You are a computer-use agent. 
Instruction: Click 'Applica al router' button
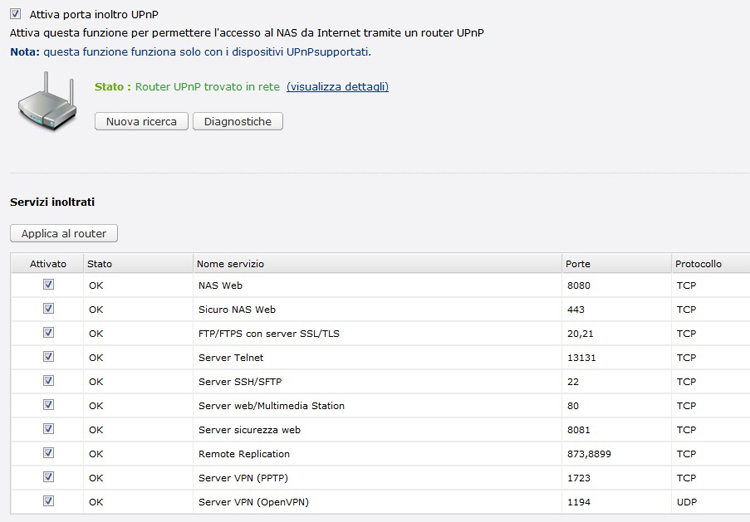coord(64,233)
